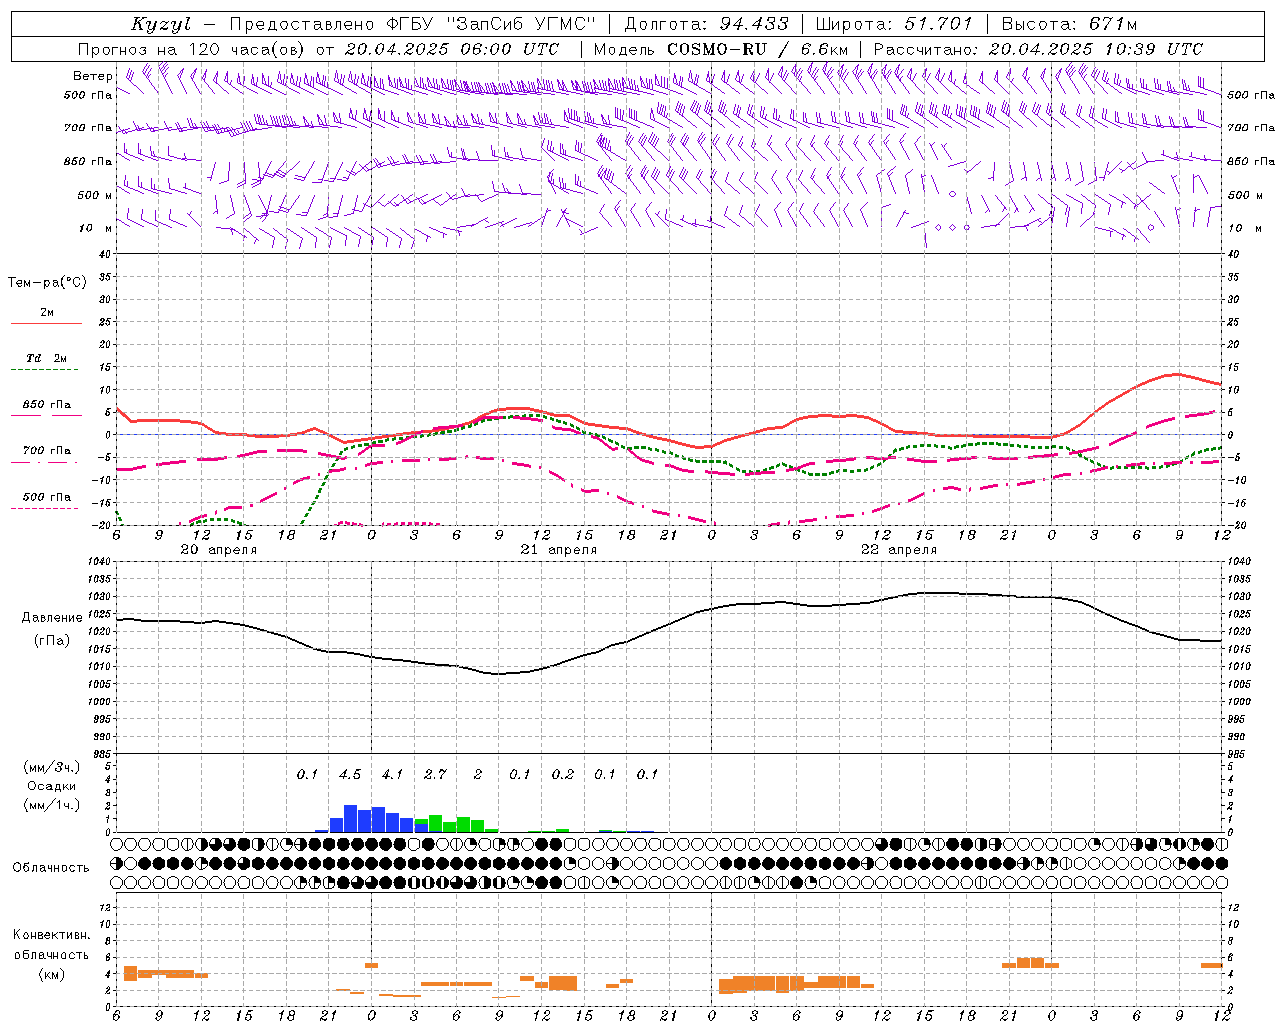
Task: Click the 'Td 2м' dew point legend entry
Action: (x=47, y=358)
